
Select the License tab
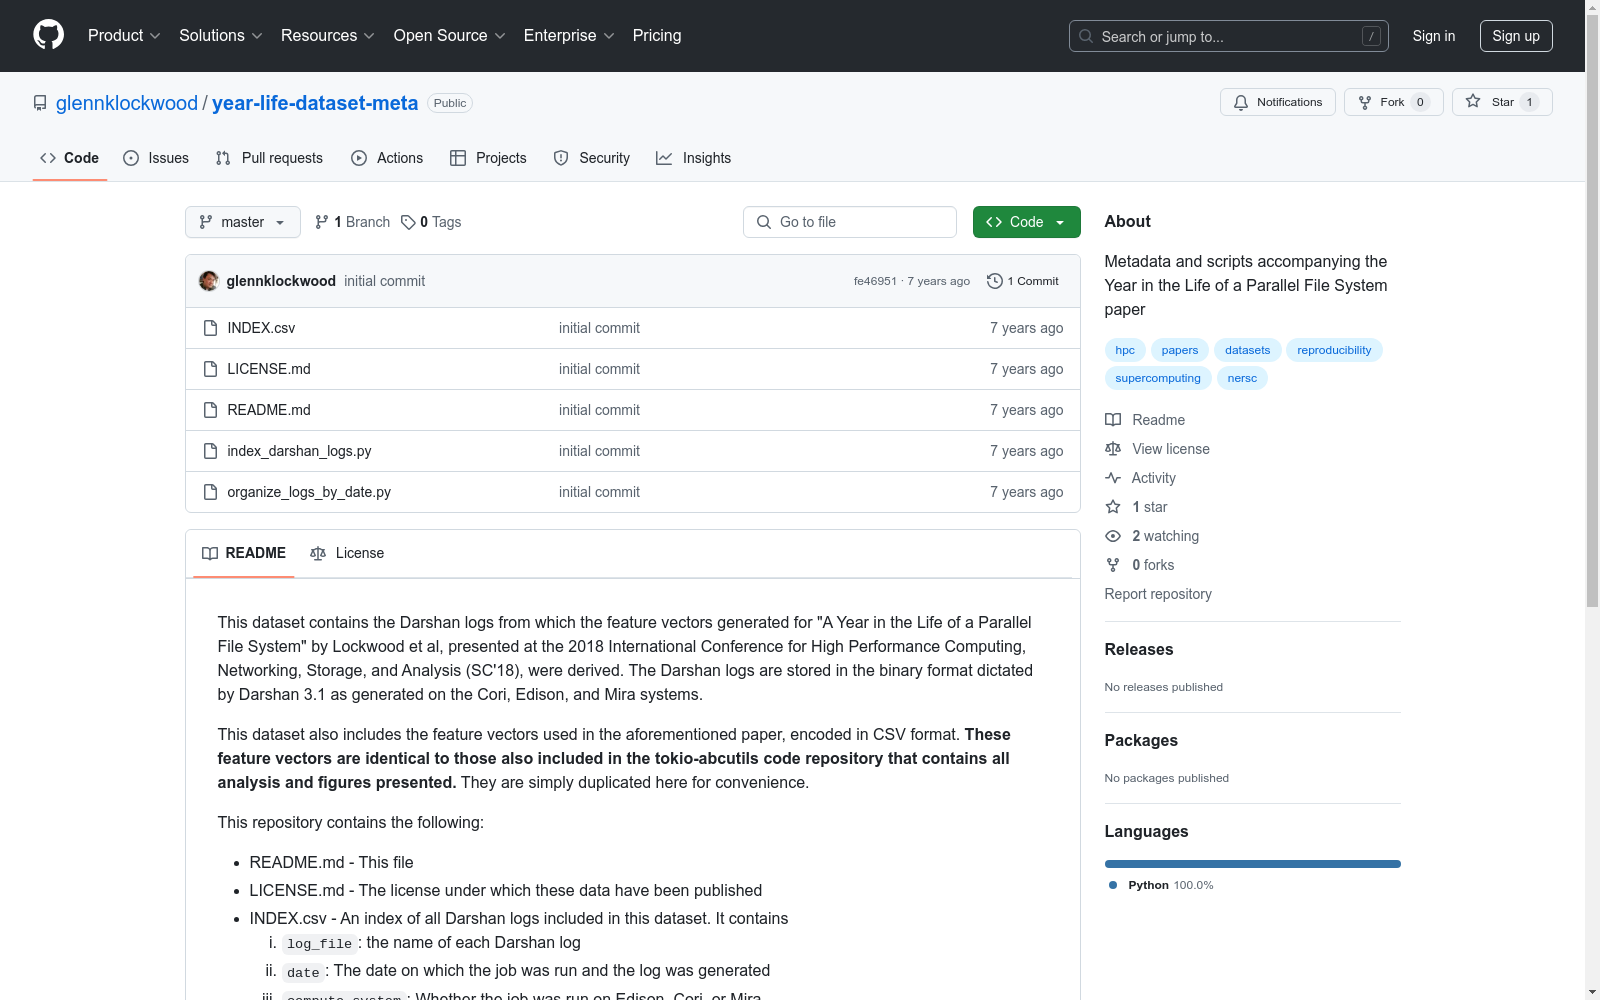[347, 553]
